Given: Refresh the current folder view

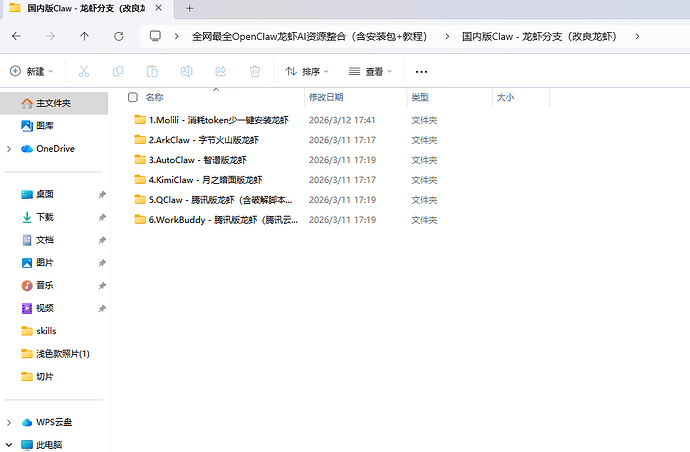Looking at the screenshot, I should 119,36.
